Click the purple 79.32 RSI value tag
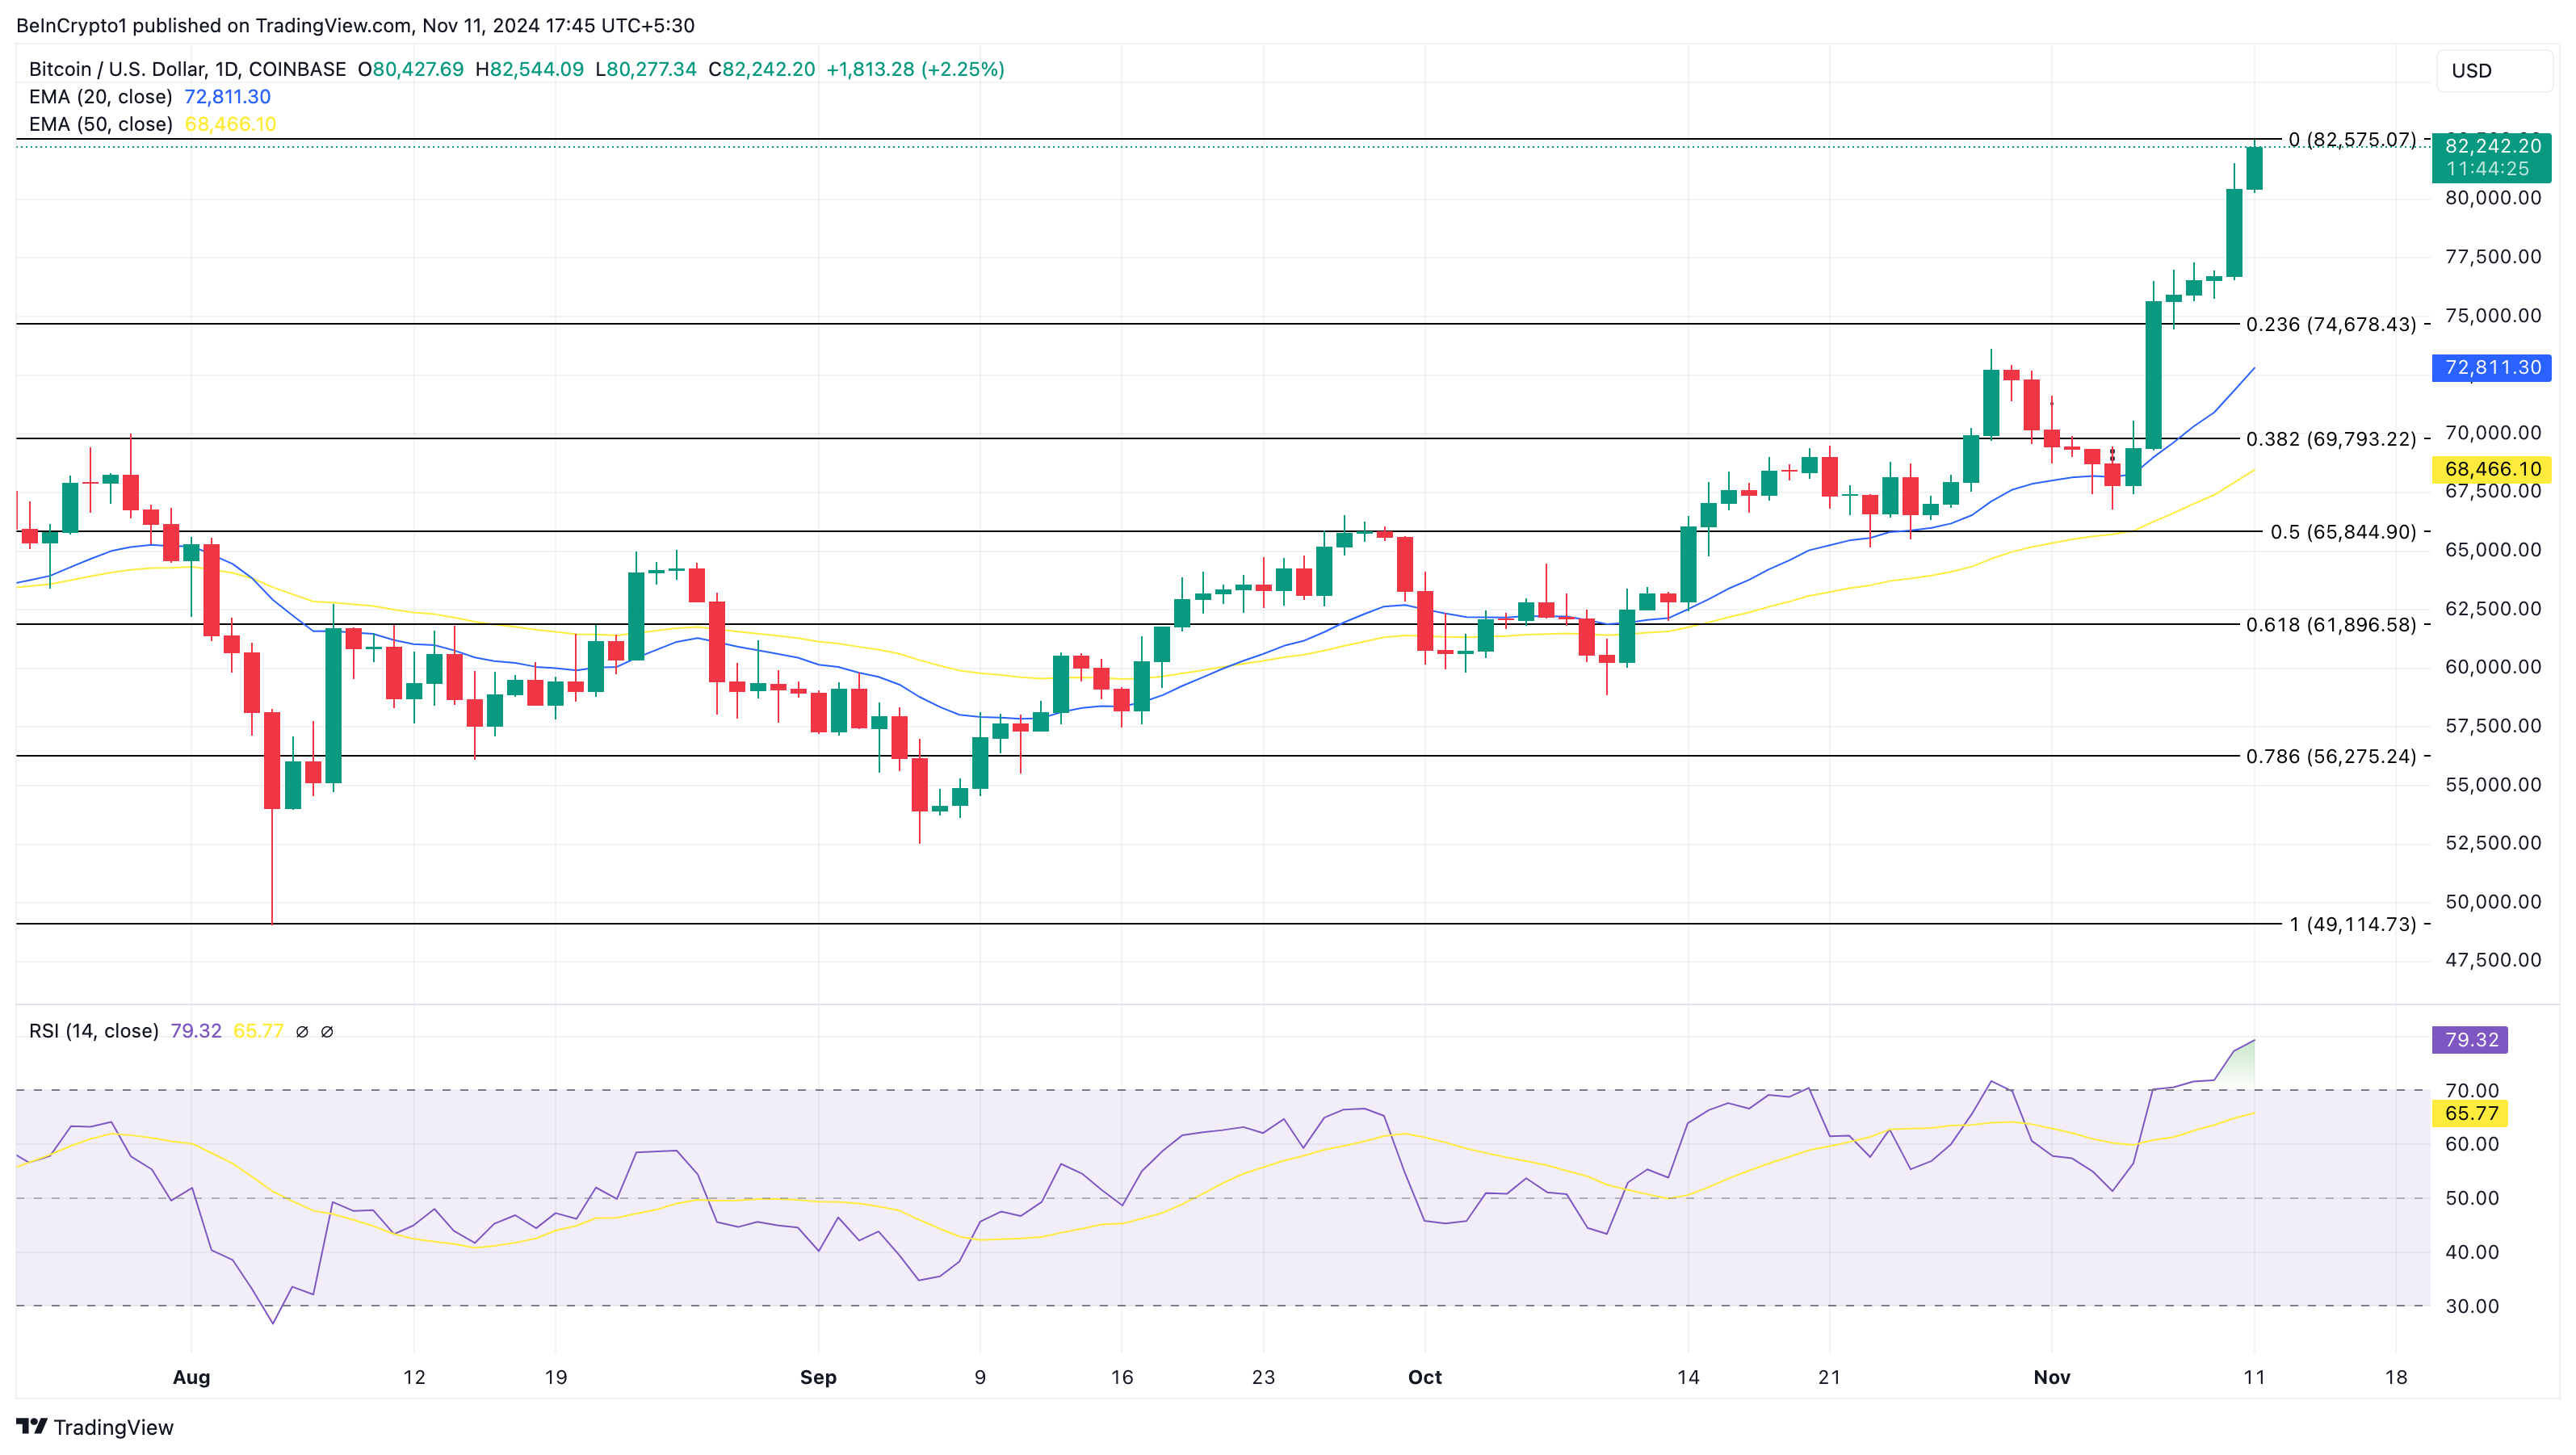 click(x=2470, y=1040)
